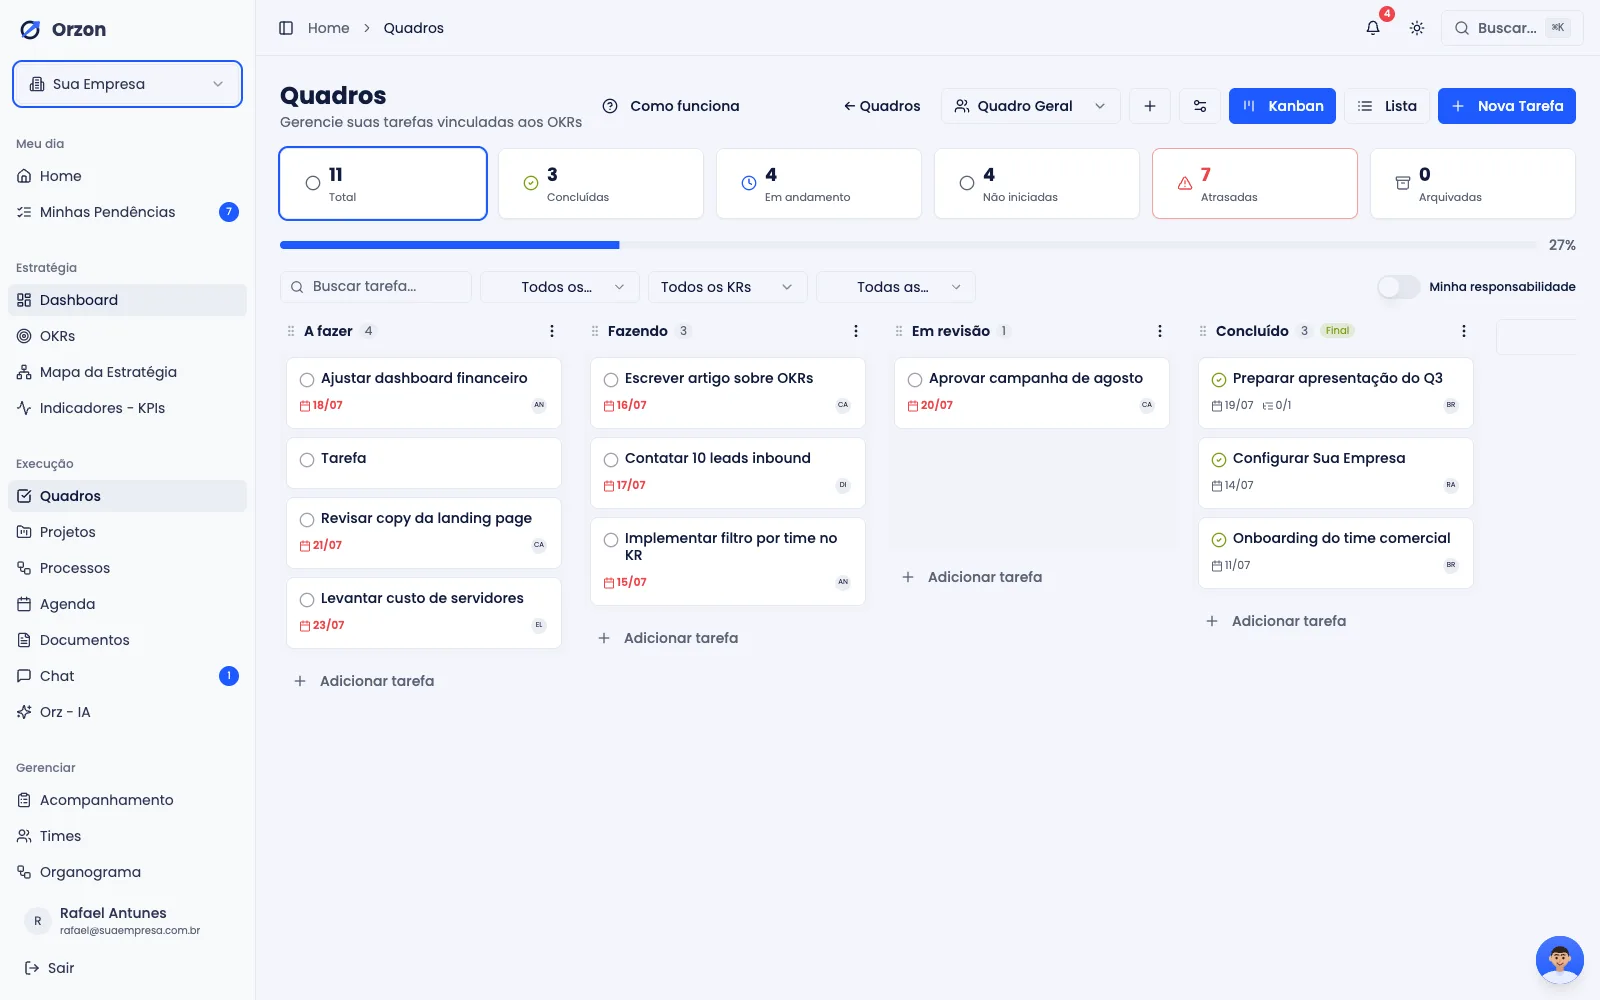The image size is (1600, 1000).
Task: Open Todos os... filter dropdown
Action: click(x=559, y=287)
